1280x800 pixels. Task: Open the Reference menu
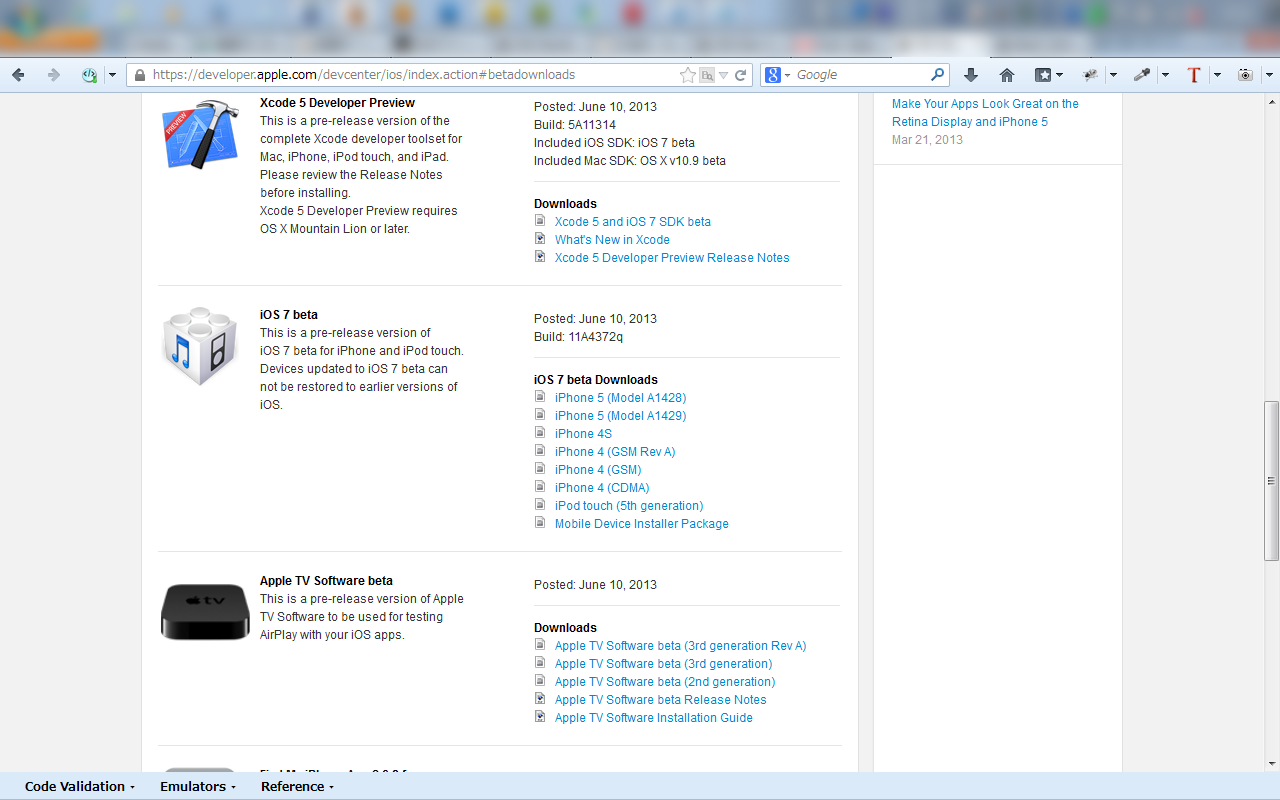coord(298,787)
